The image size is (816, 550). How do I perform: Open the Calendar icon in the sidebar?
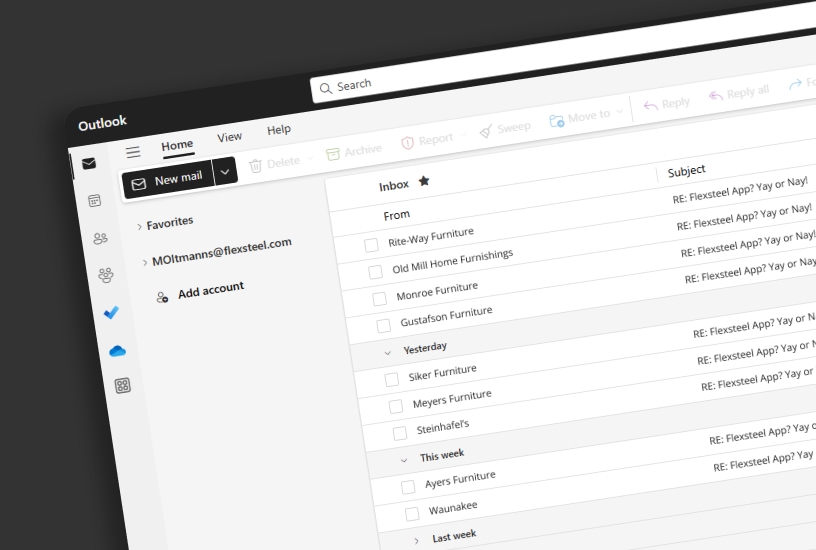[95, 200]
